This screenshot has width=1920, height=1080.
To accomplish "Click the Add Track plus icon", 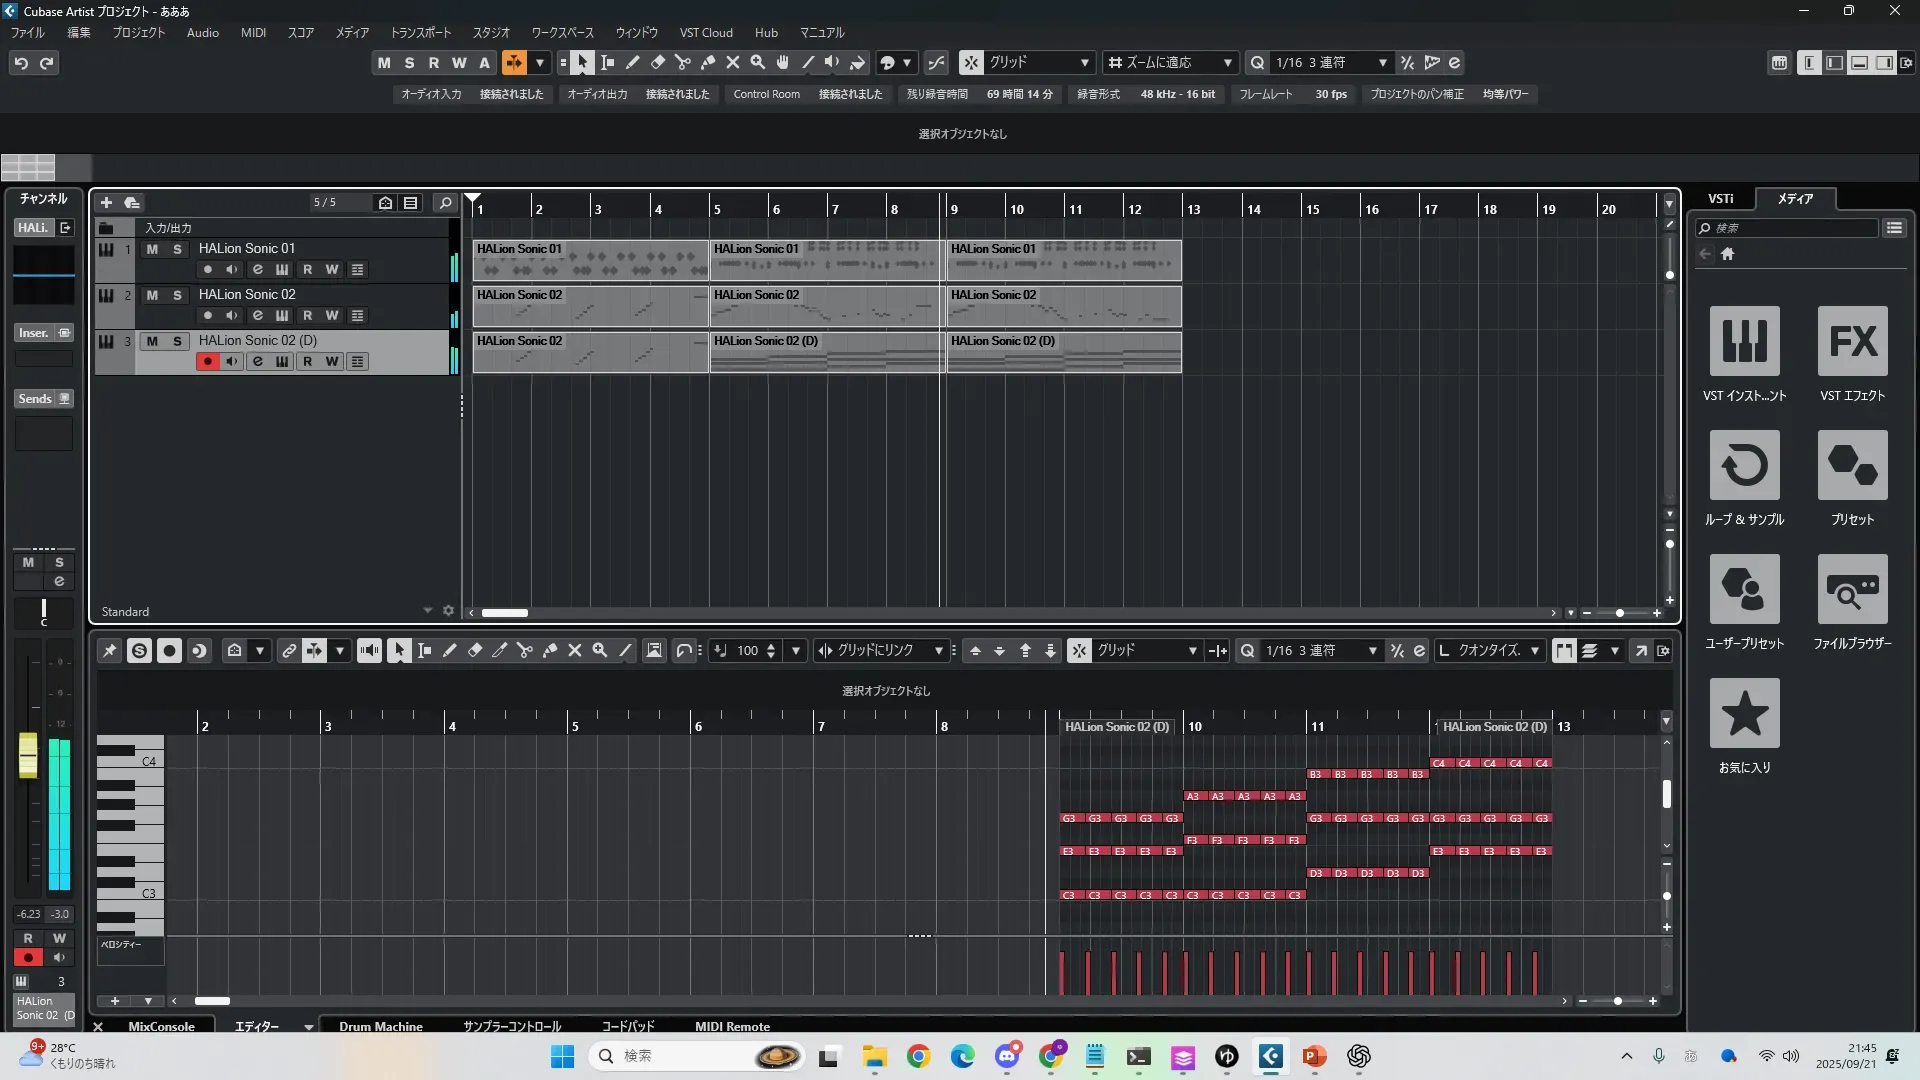I will [106, 203].
